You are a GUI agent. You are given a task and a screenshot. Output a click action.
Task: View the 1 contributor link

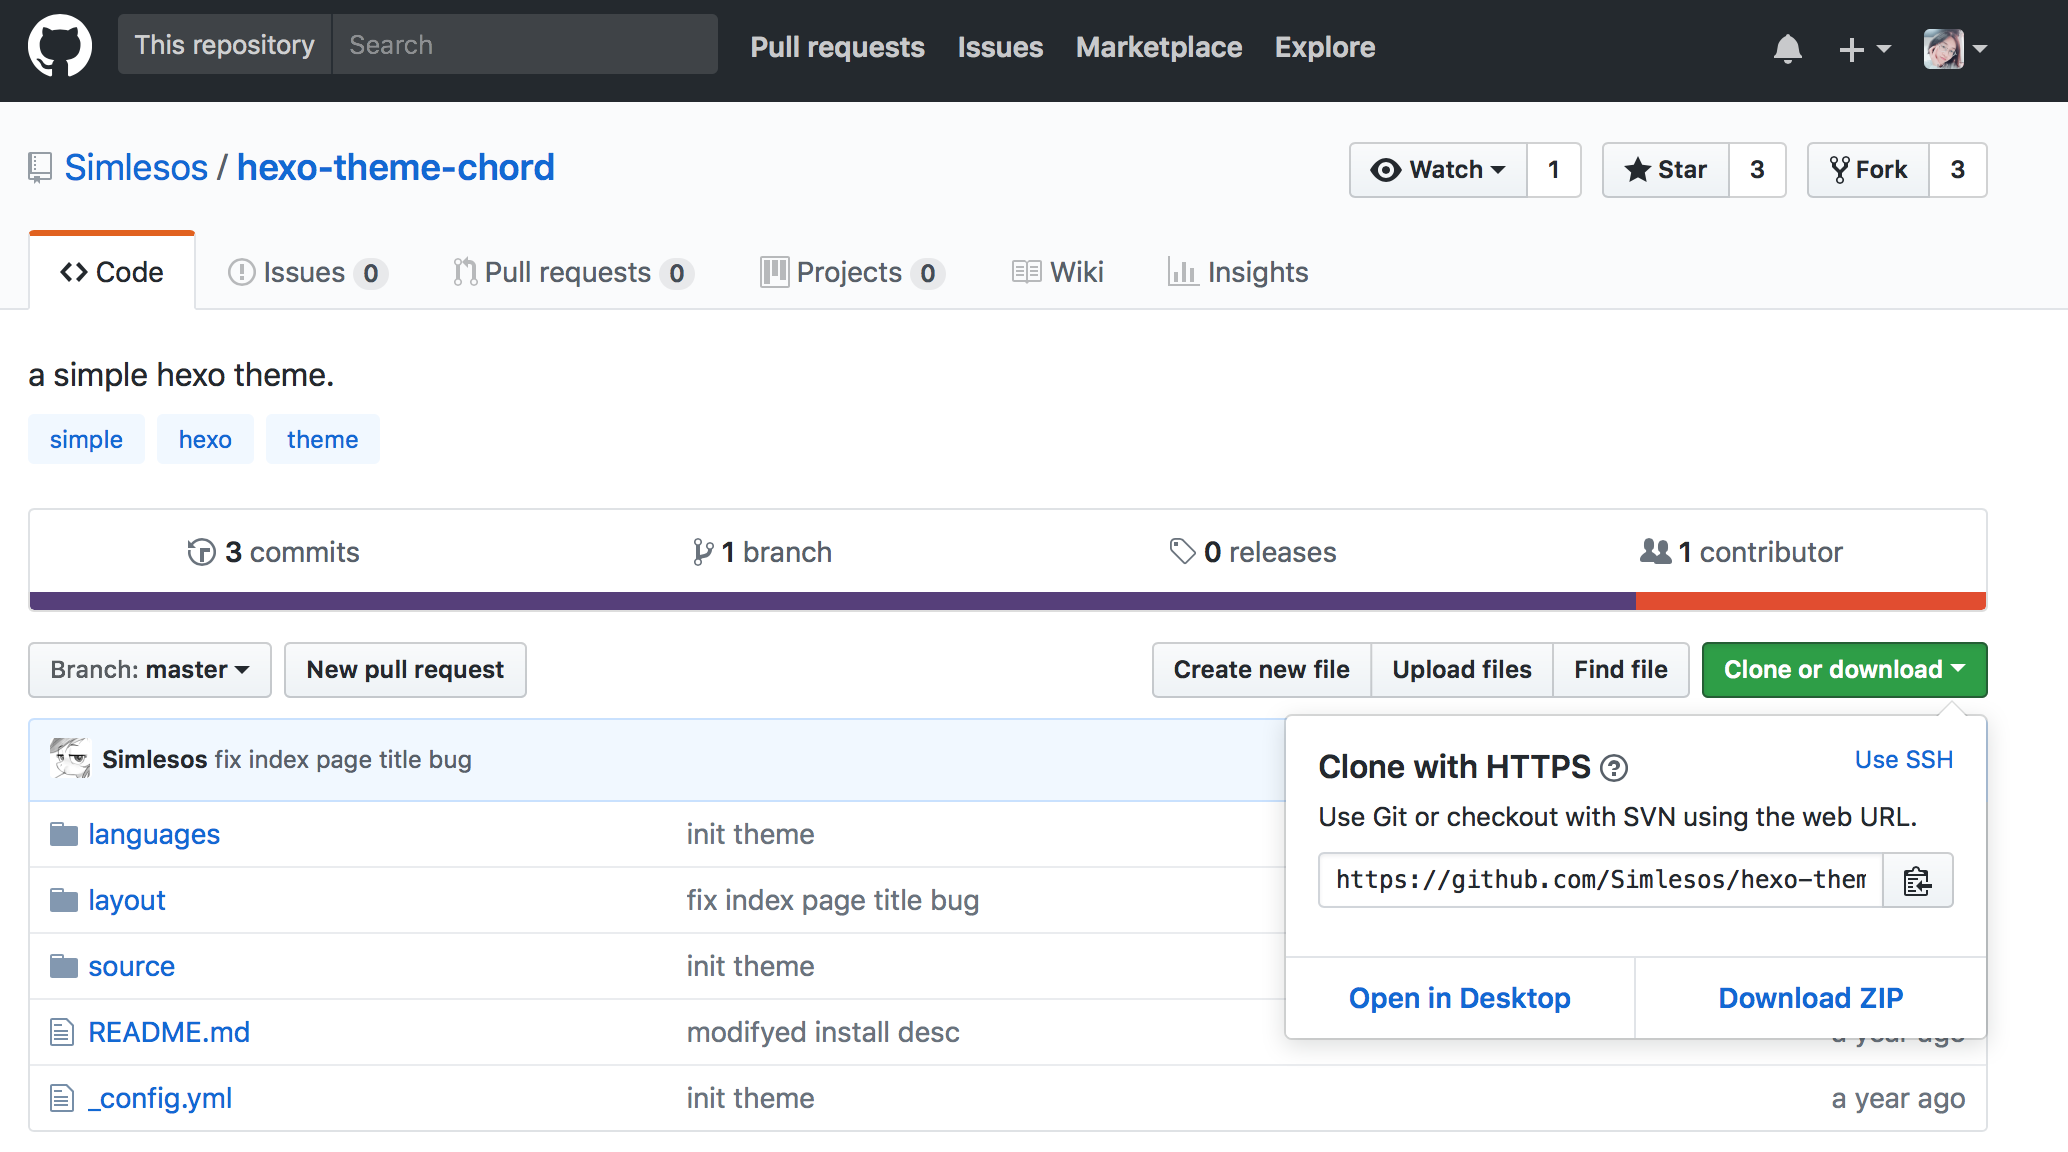1741,552
